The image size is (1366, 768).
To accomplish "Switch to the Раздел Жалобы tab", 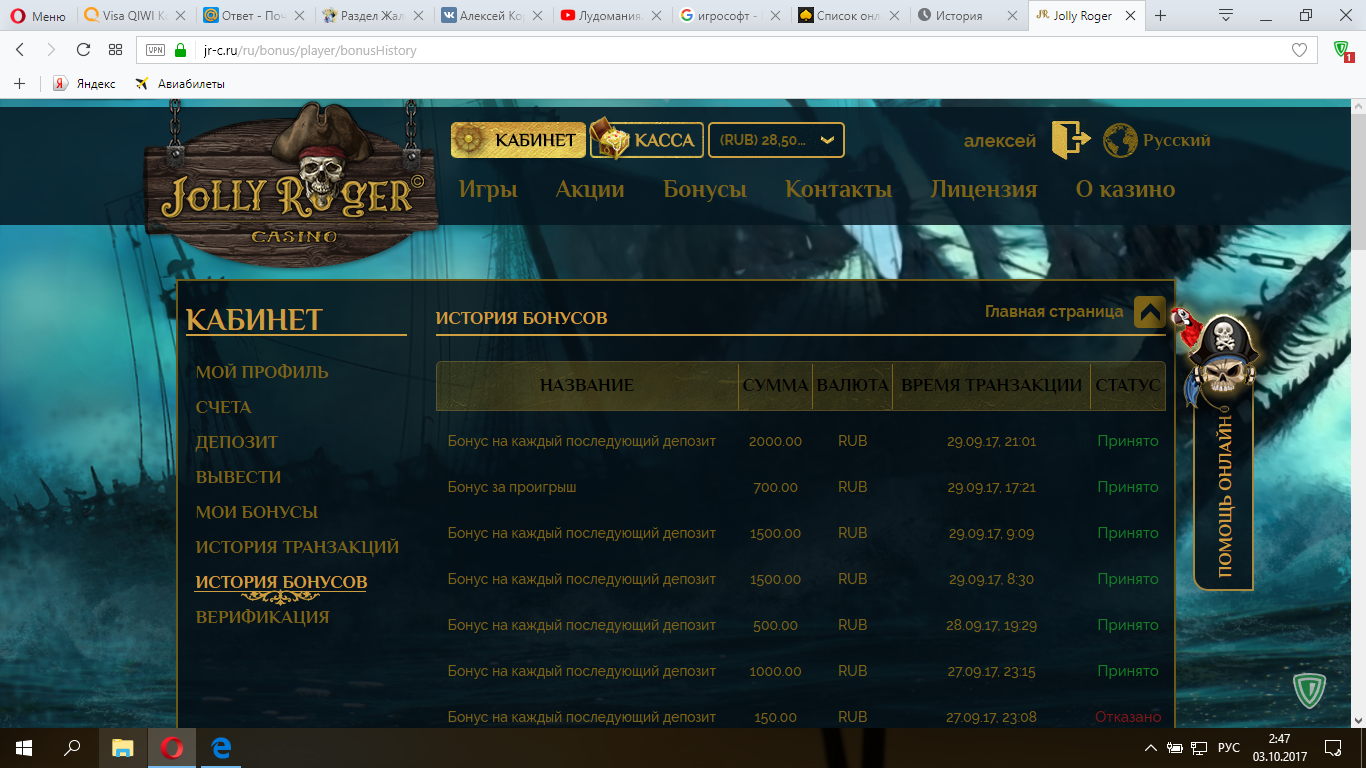I will (x=372, y=16).
